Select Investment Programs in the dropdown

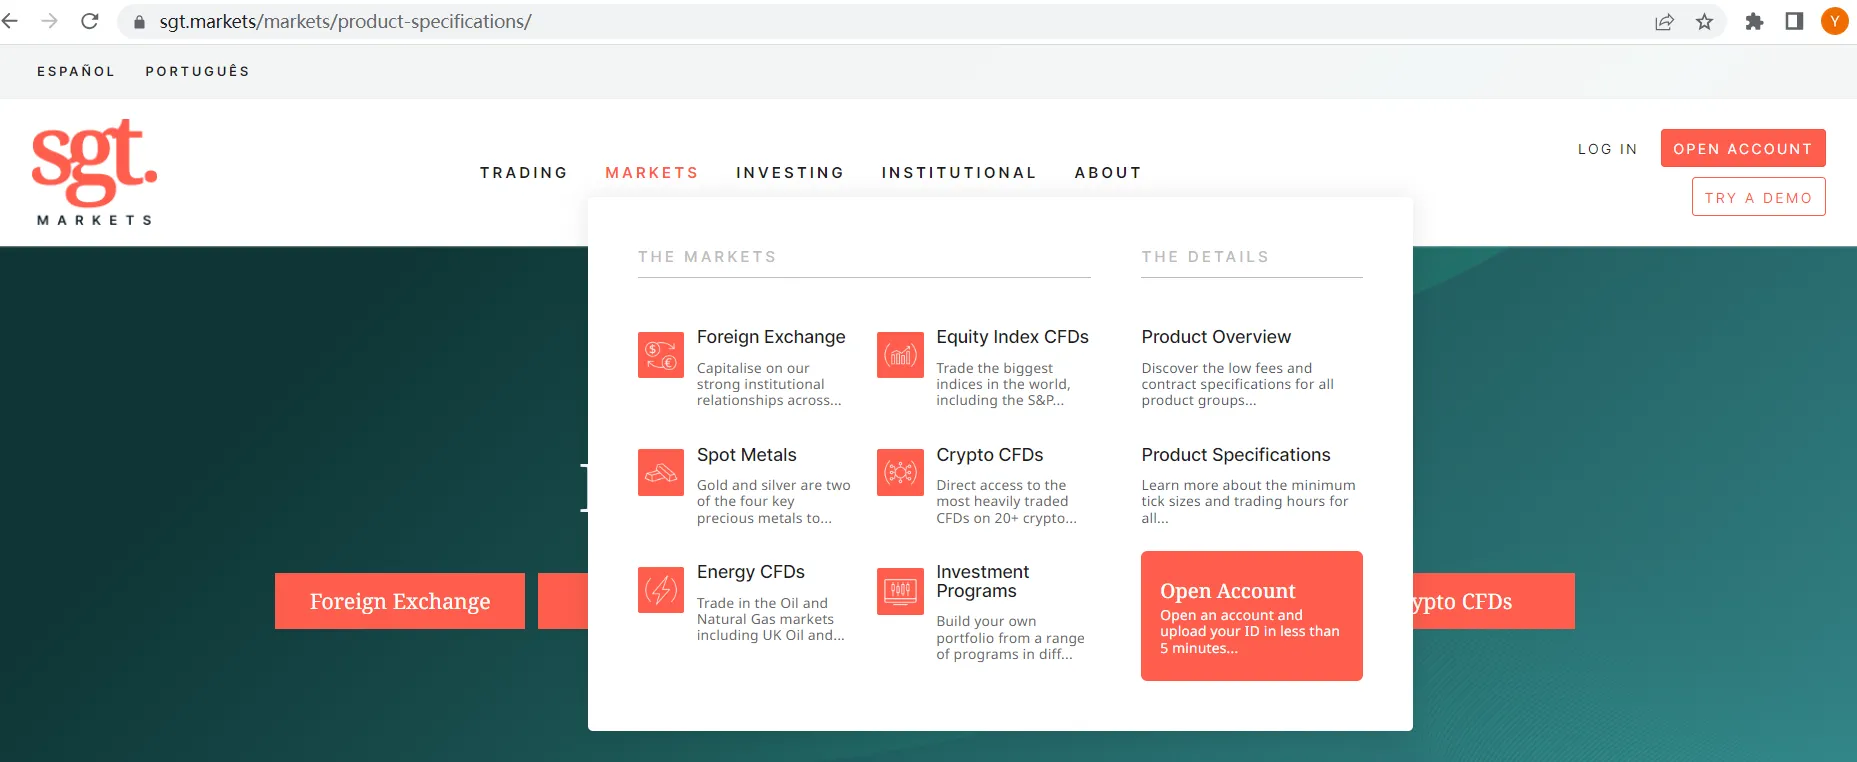click(983, 581)
